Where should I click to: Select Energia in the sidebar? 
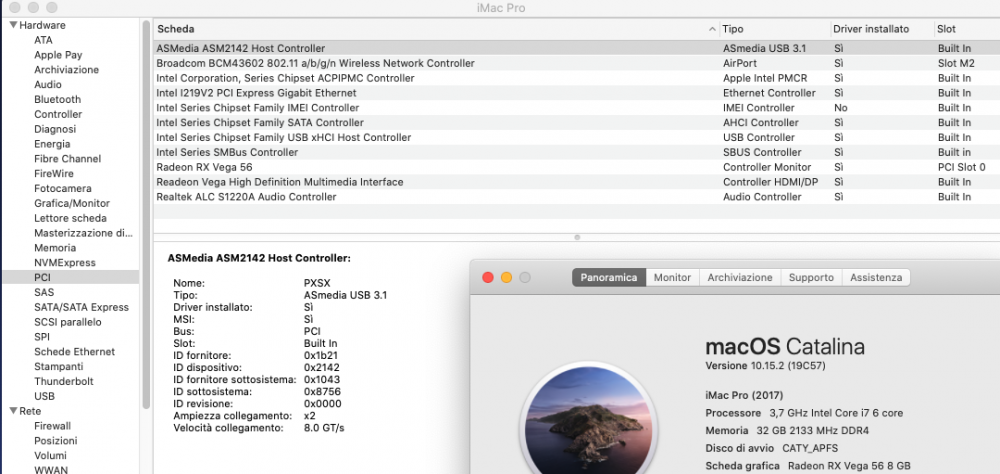click(52, 144)
